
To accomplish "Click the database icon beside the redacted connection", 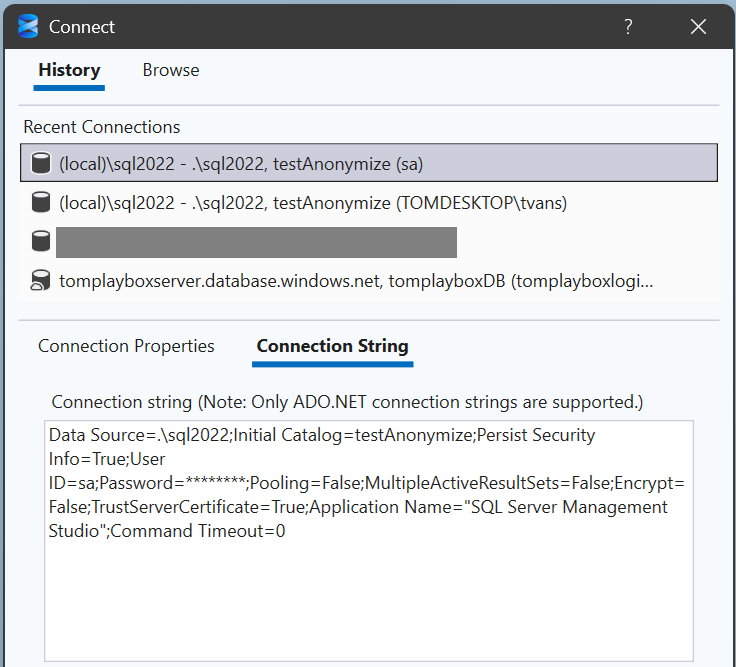I will 41,241.
